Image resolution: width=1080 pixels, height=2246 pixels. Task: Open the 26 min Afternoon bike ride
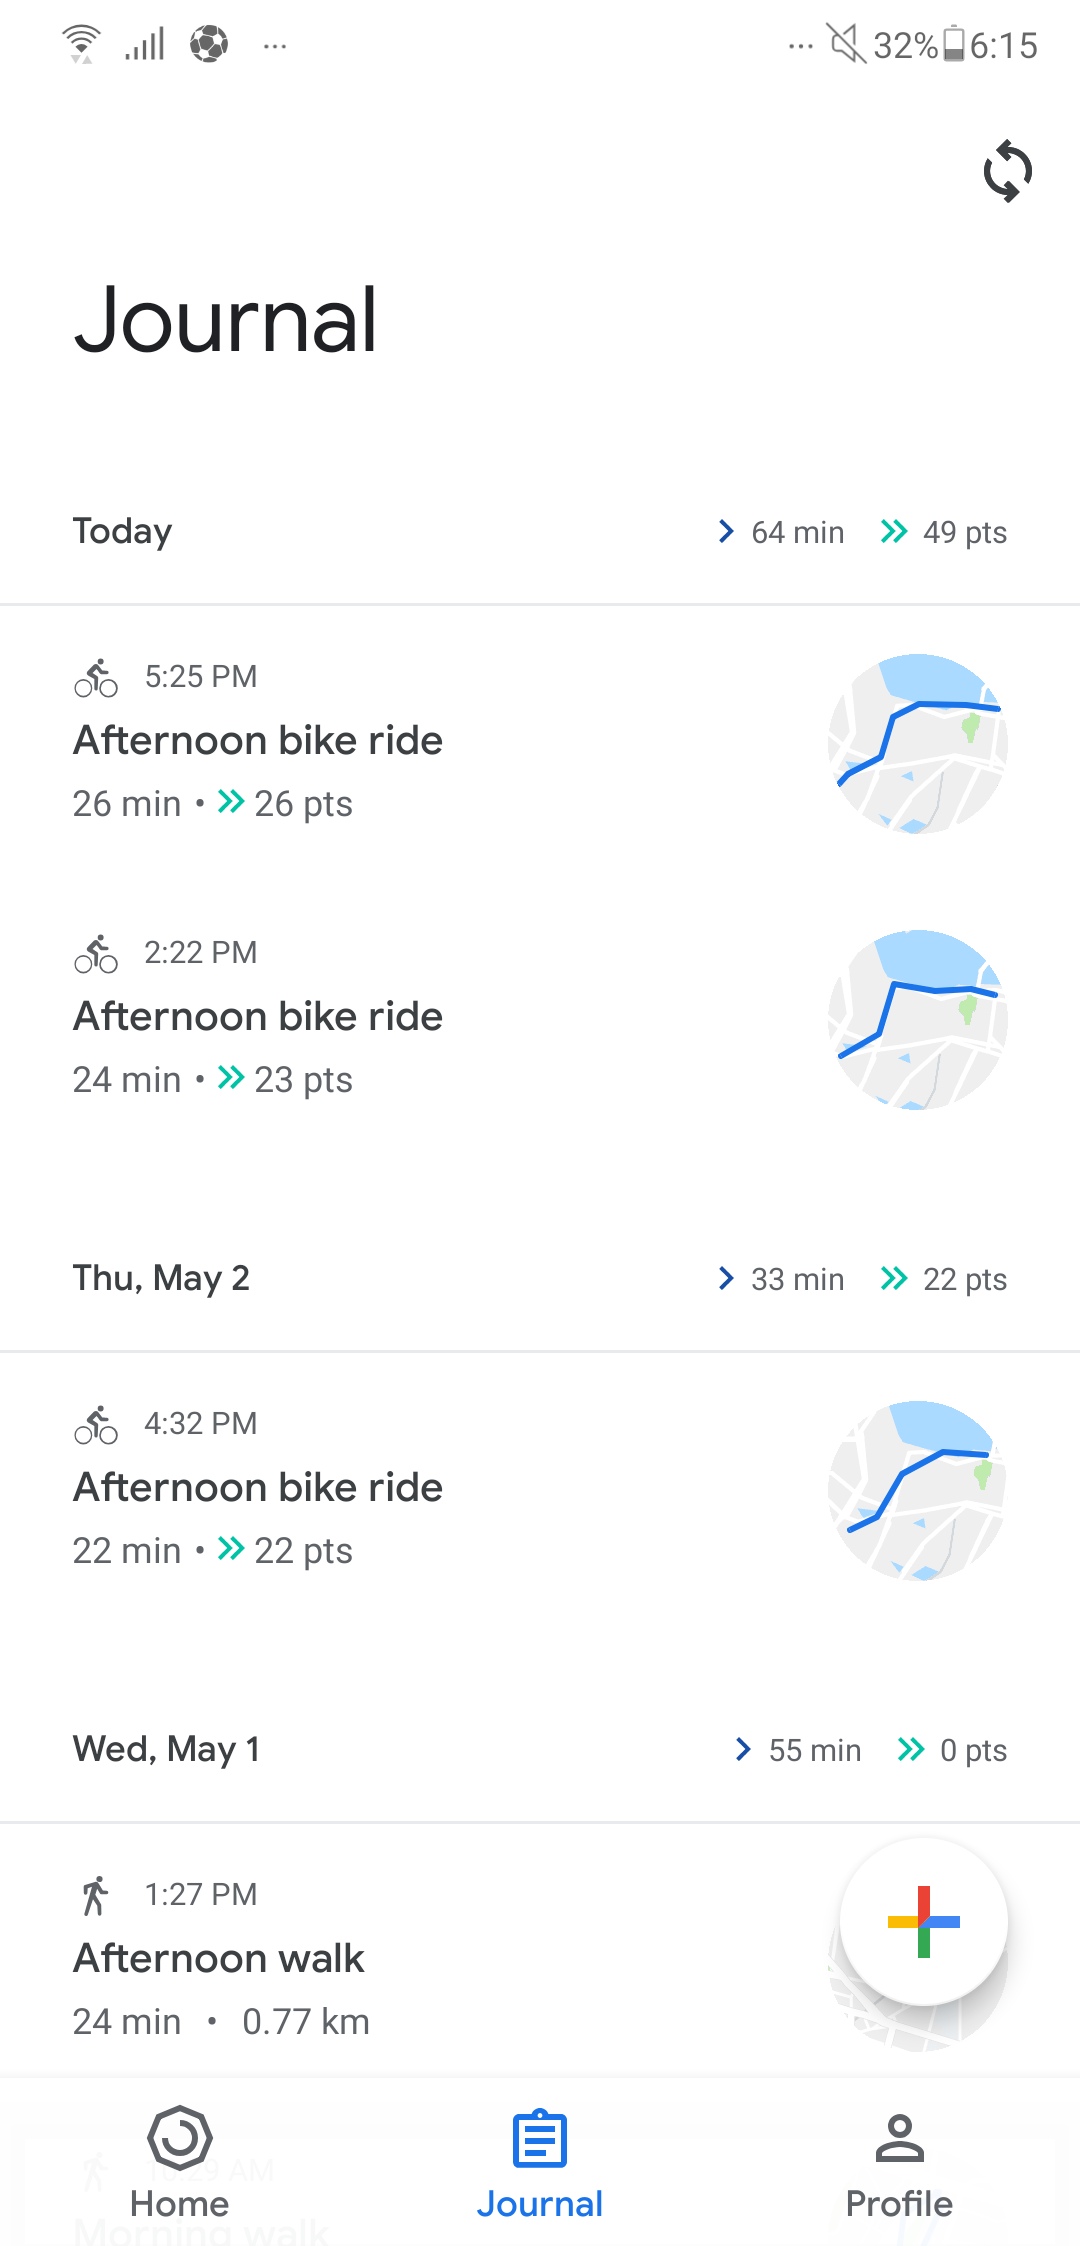[258, 741]
